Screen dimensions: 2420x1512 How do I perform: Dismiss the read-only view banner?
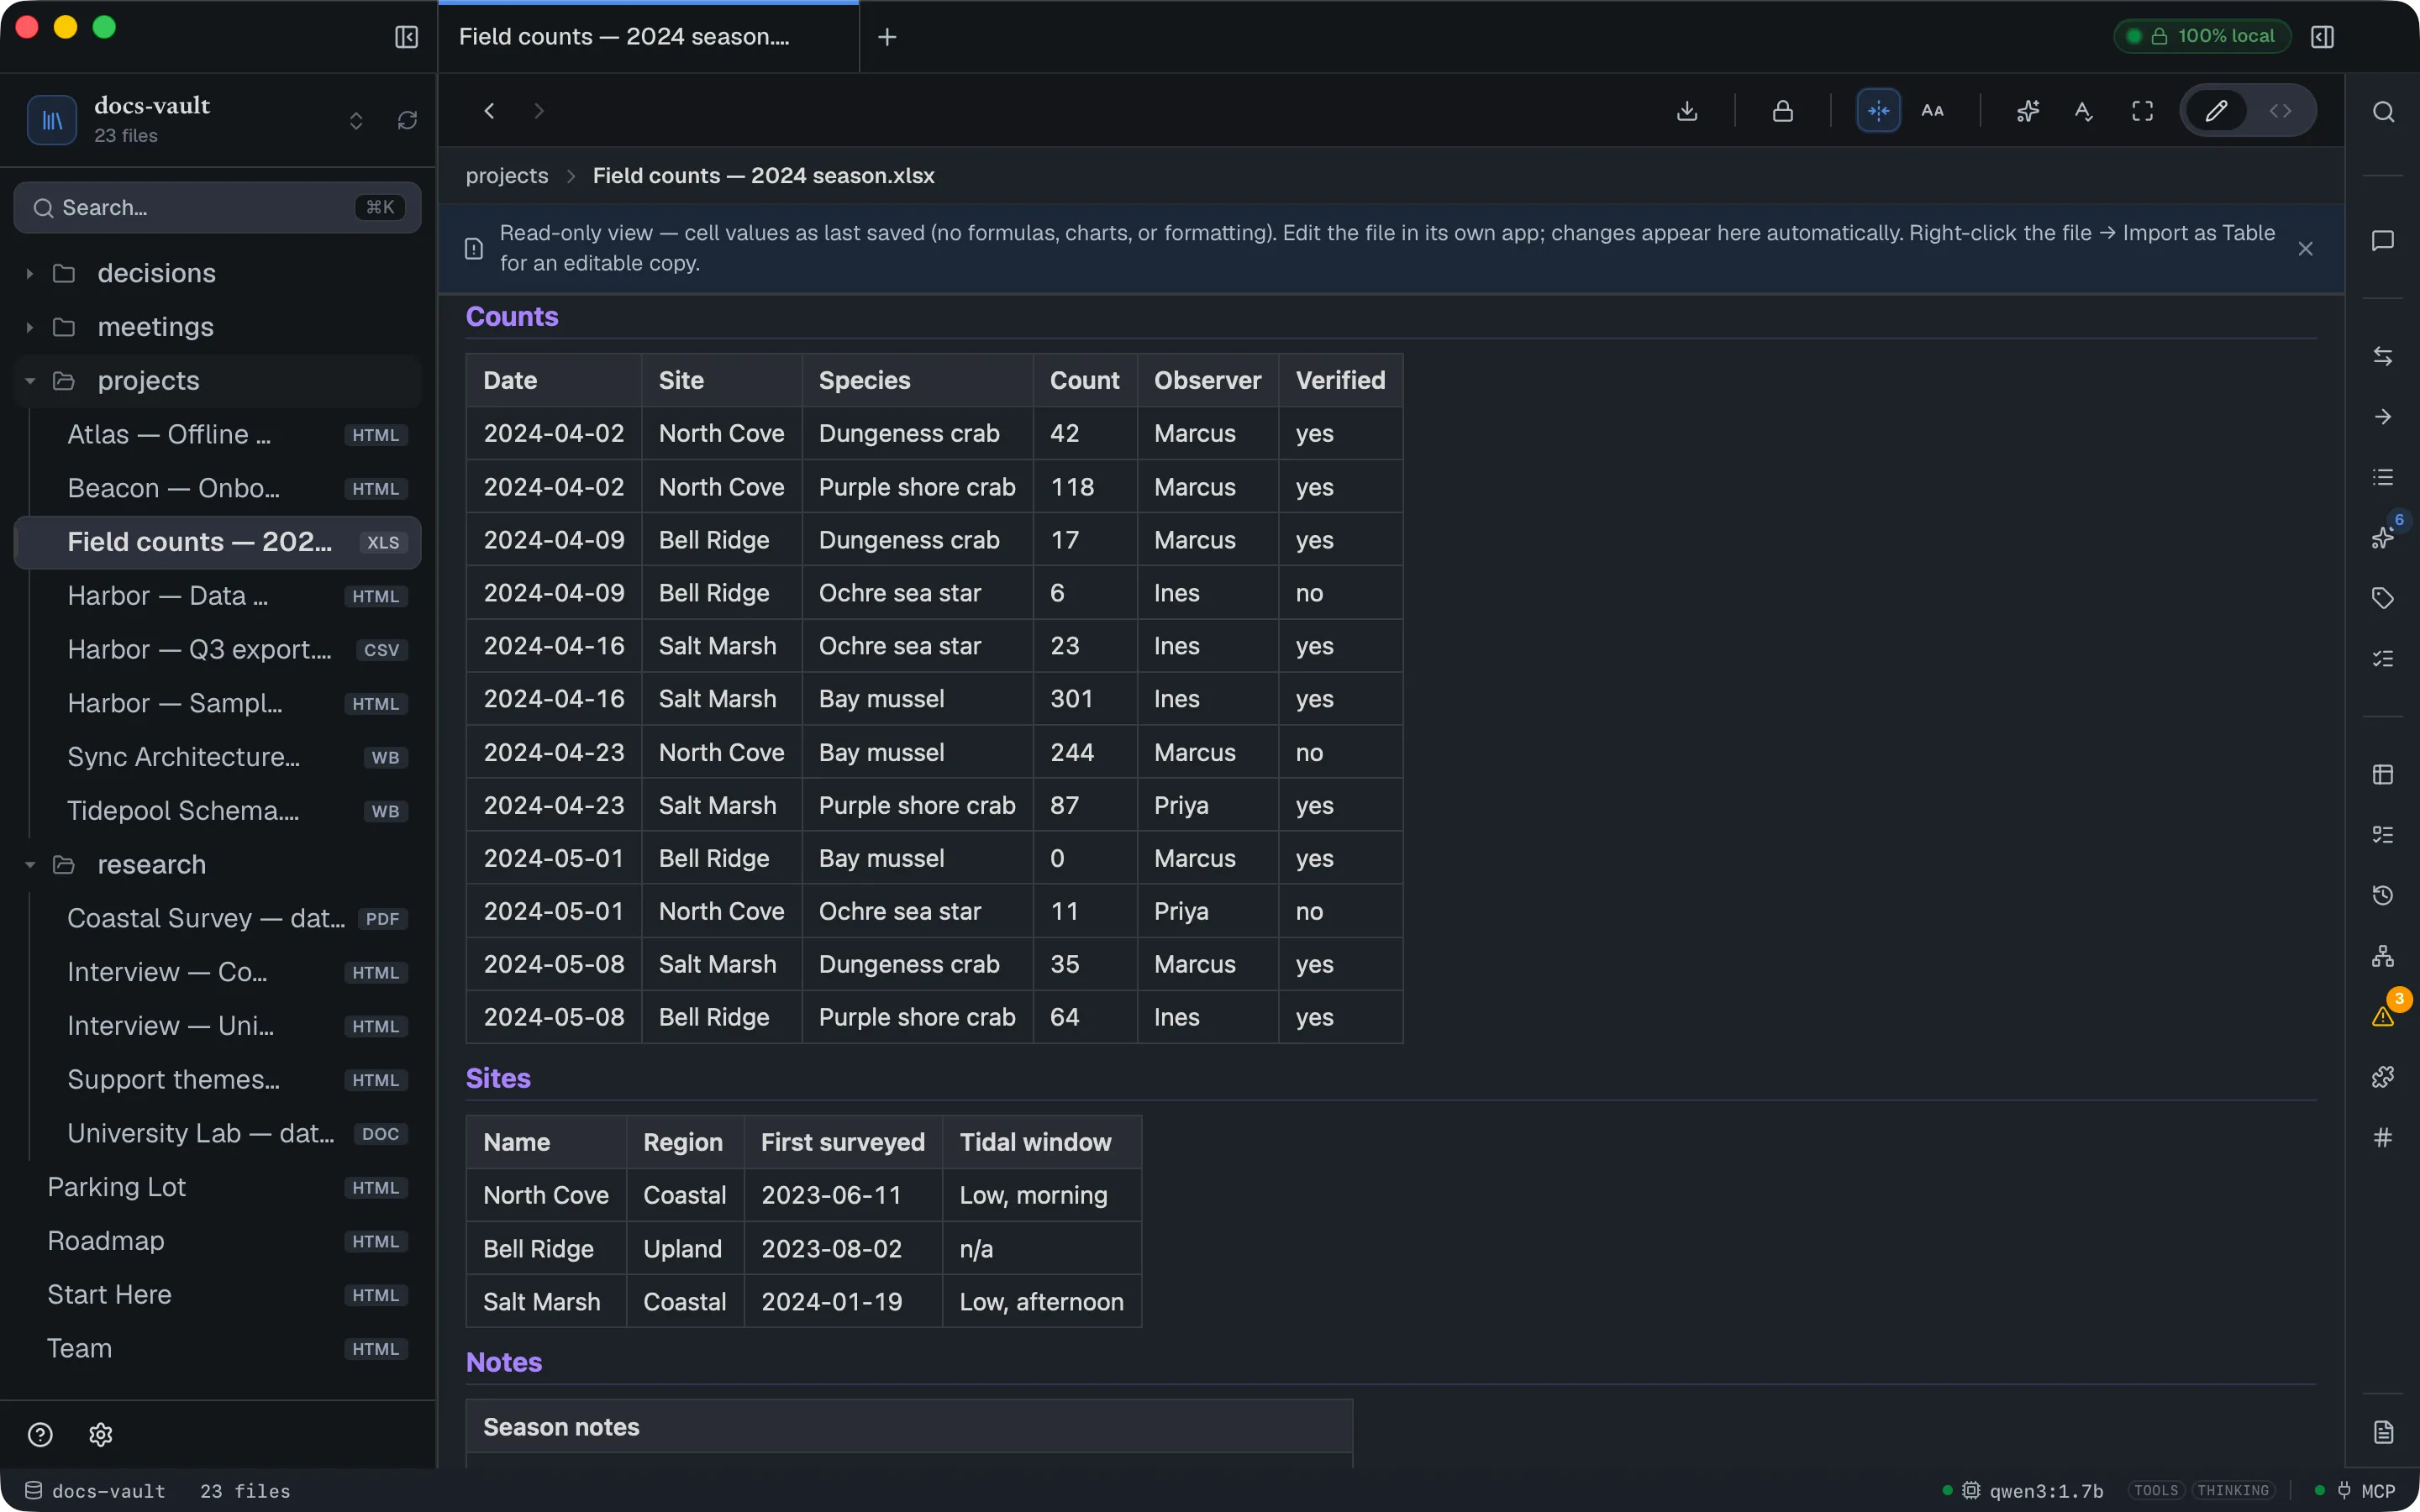tap(2306, 249)
